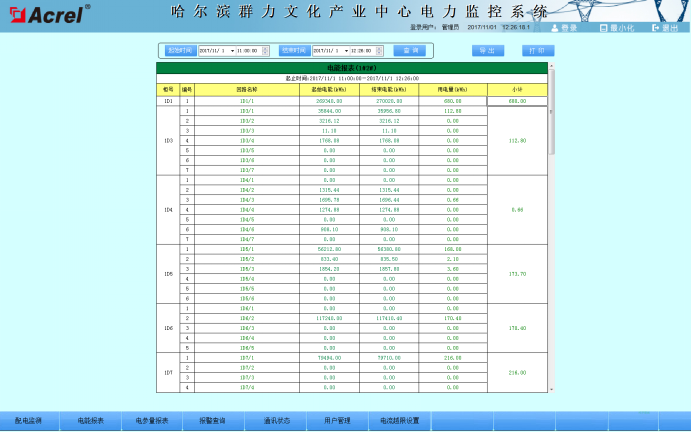This screenshot has height=432, width=691.
Task: Click the 79710.00 end energy cell
Action: pos(389,358)
